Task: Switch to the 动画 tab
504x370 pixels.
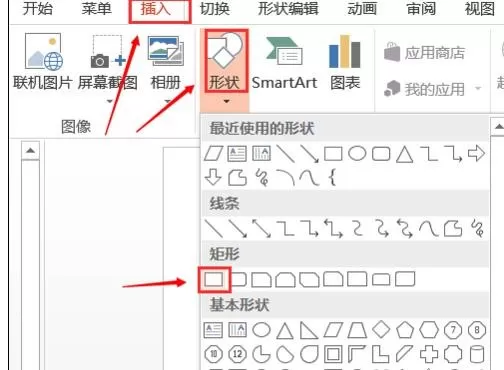Action: coord(362,8)
